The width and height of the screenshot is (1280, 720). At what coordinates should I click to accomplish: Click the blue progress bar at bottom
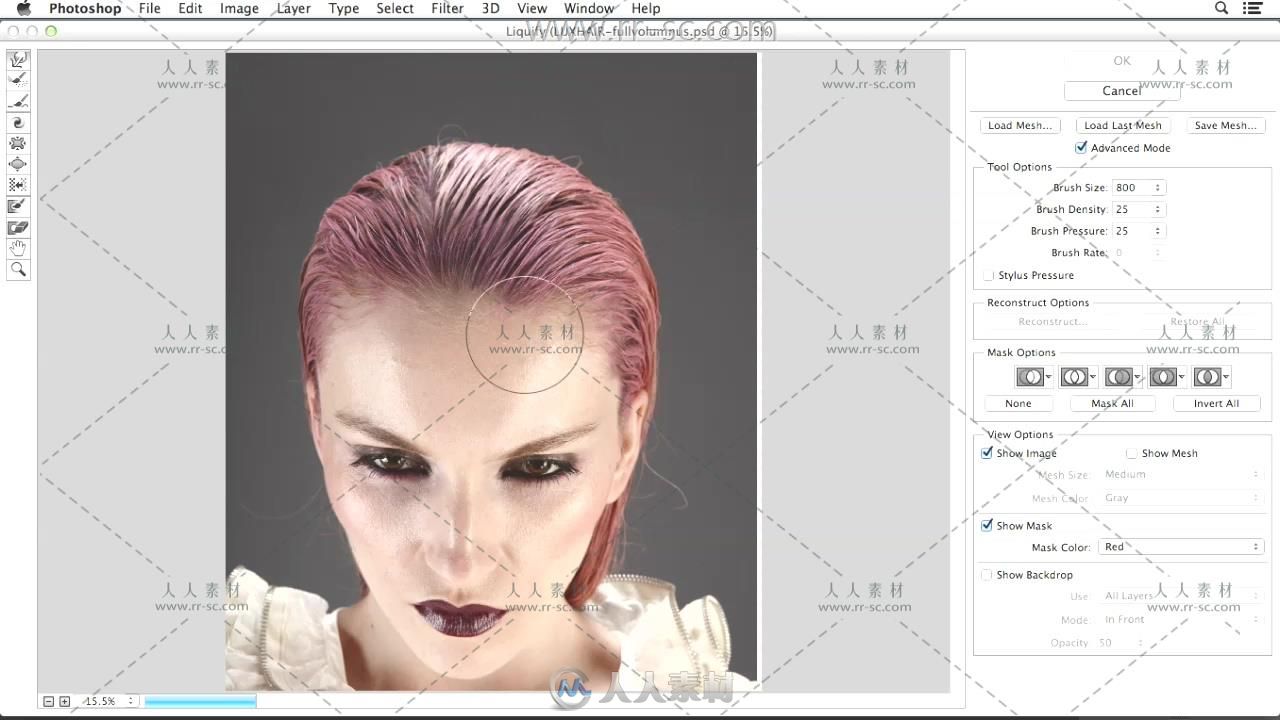point(200,701)
